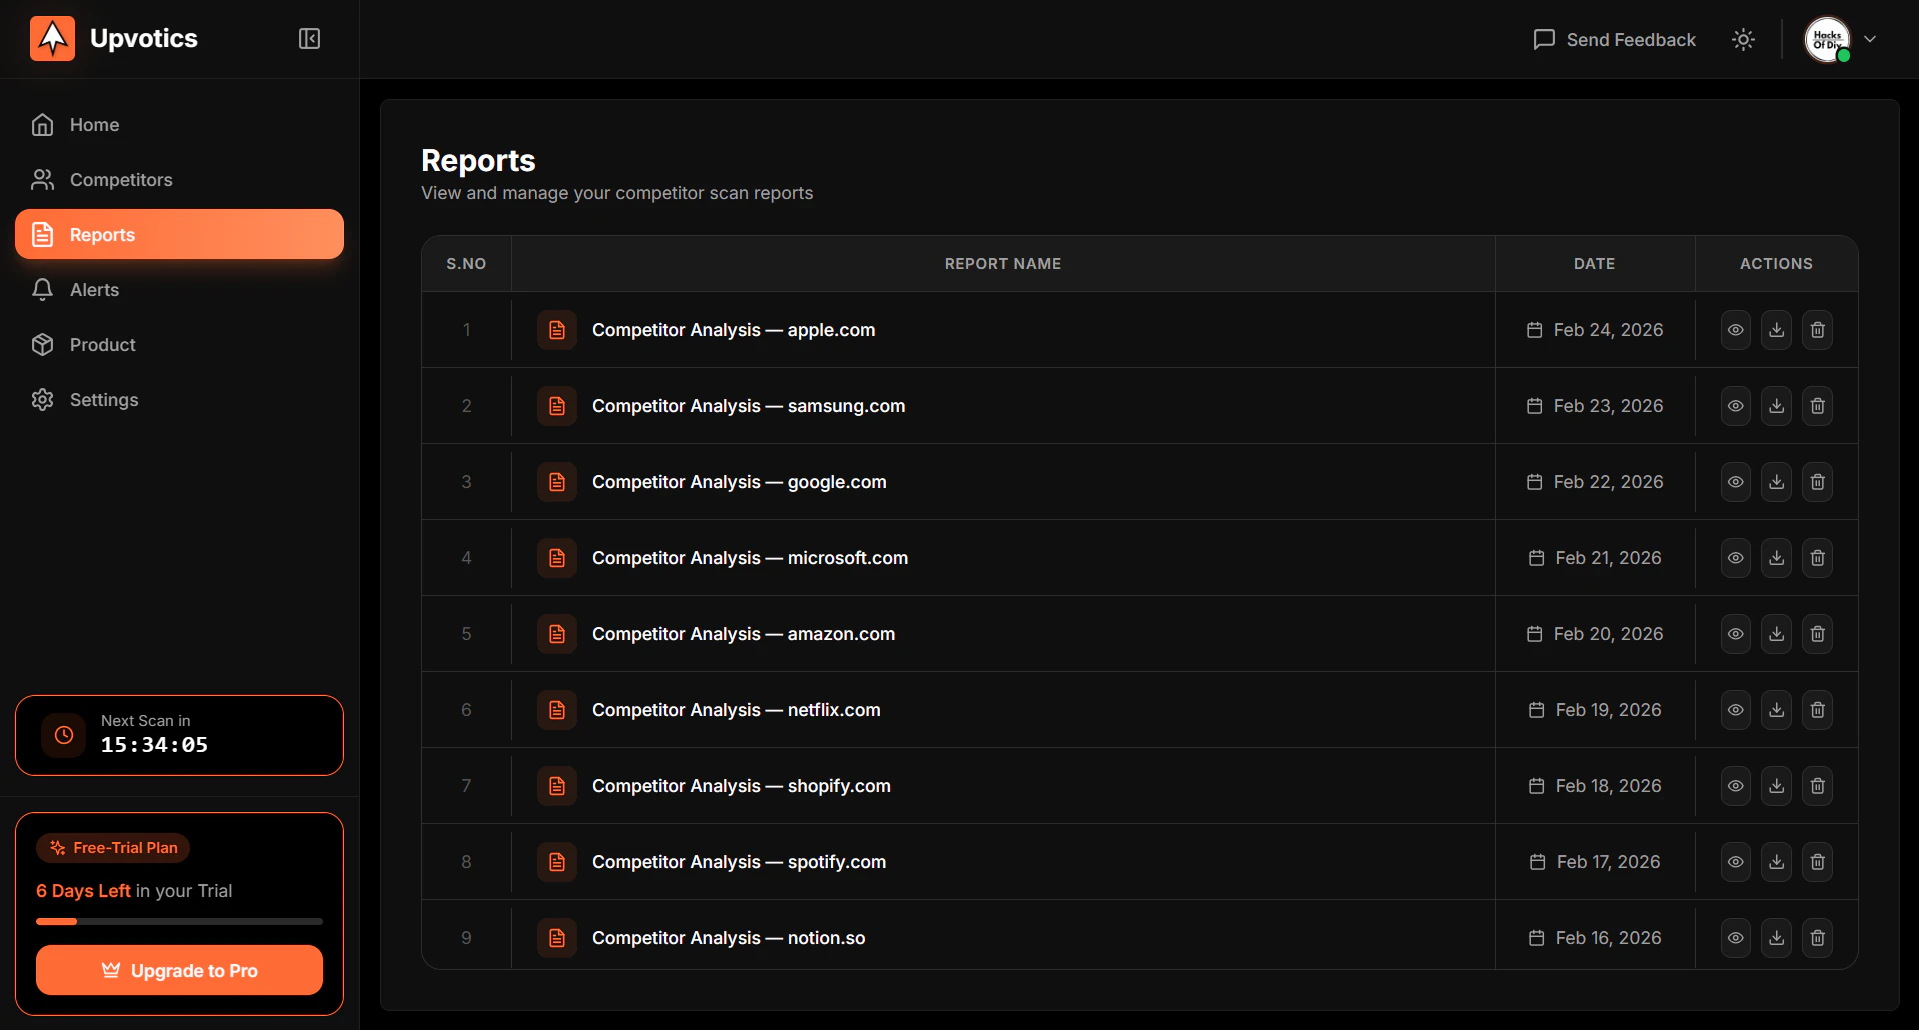Click the Upvotics rocket logo
The width and height of the screenshot is (1919, 1030).
pos(52,38)
